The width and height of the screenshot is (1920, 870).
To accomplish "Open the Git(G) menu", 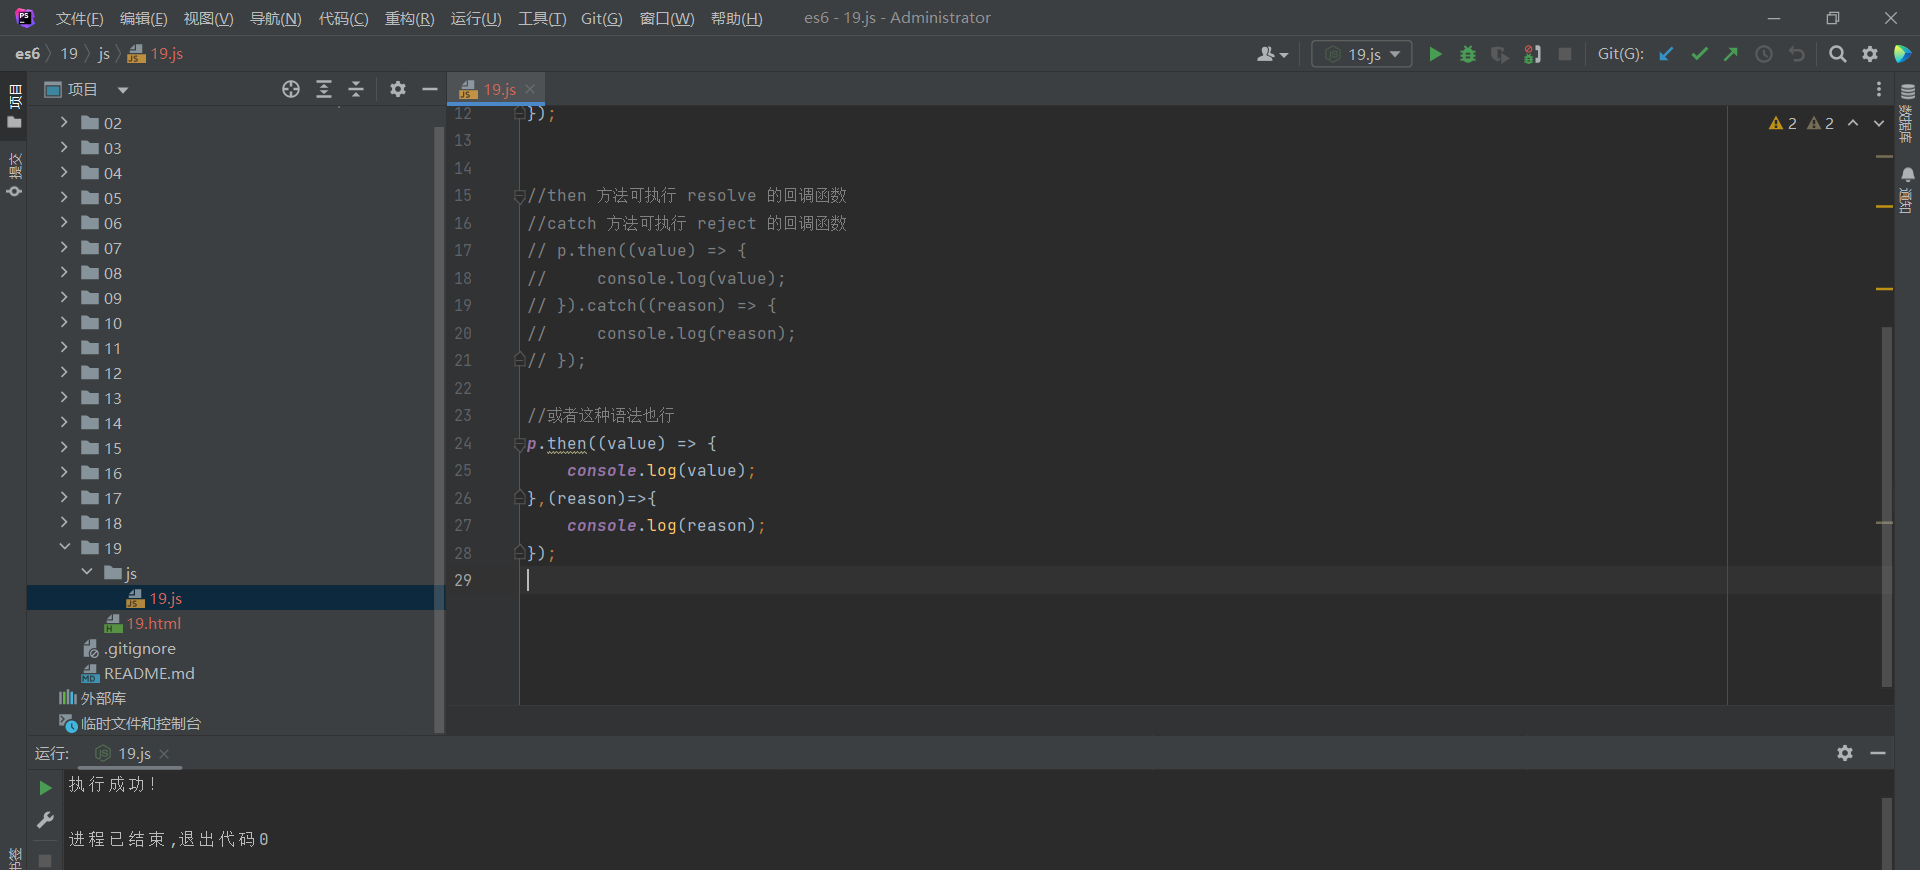I will (601, 18).
